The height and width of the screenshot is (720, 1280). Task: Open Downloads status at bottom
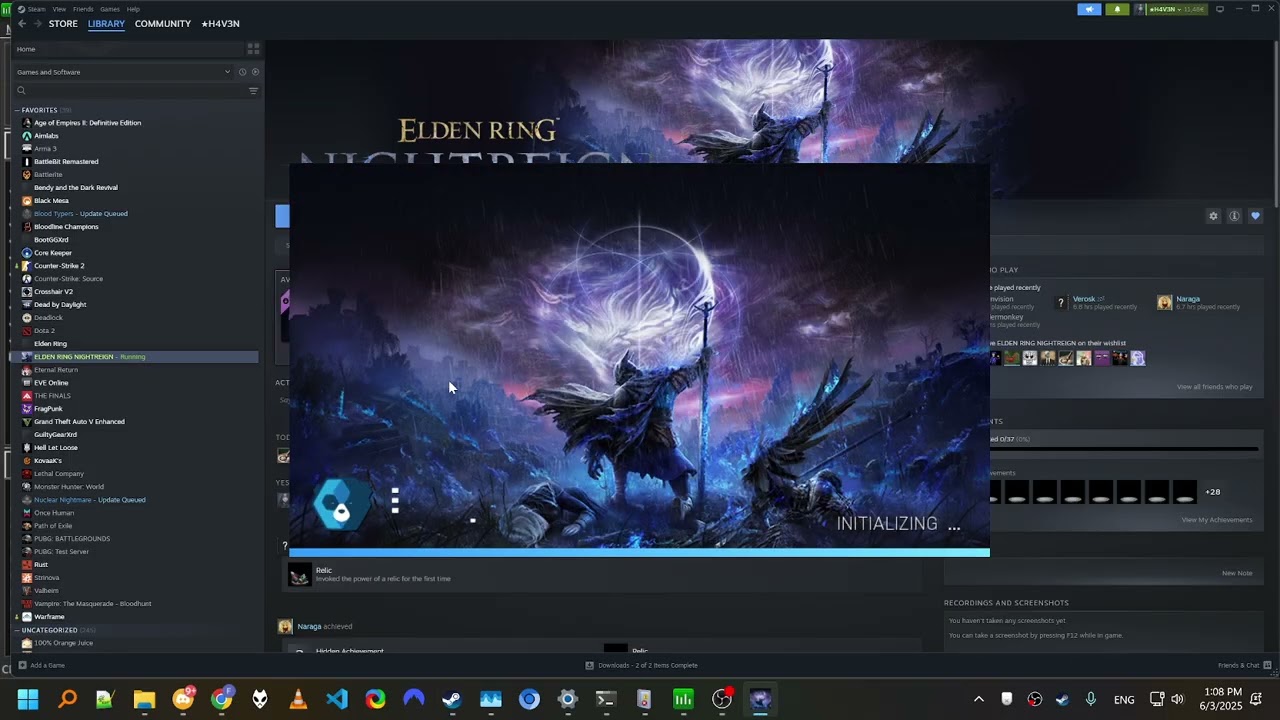click(642, 665)
